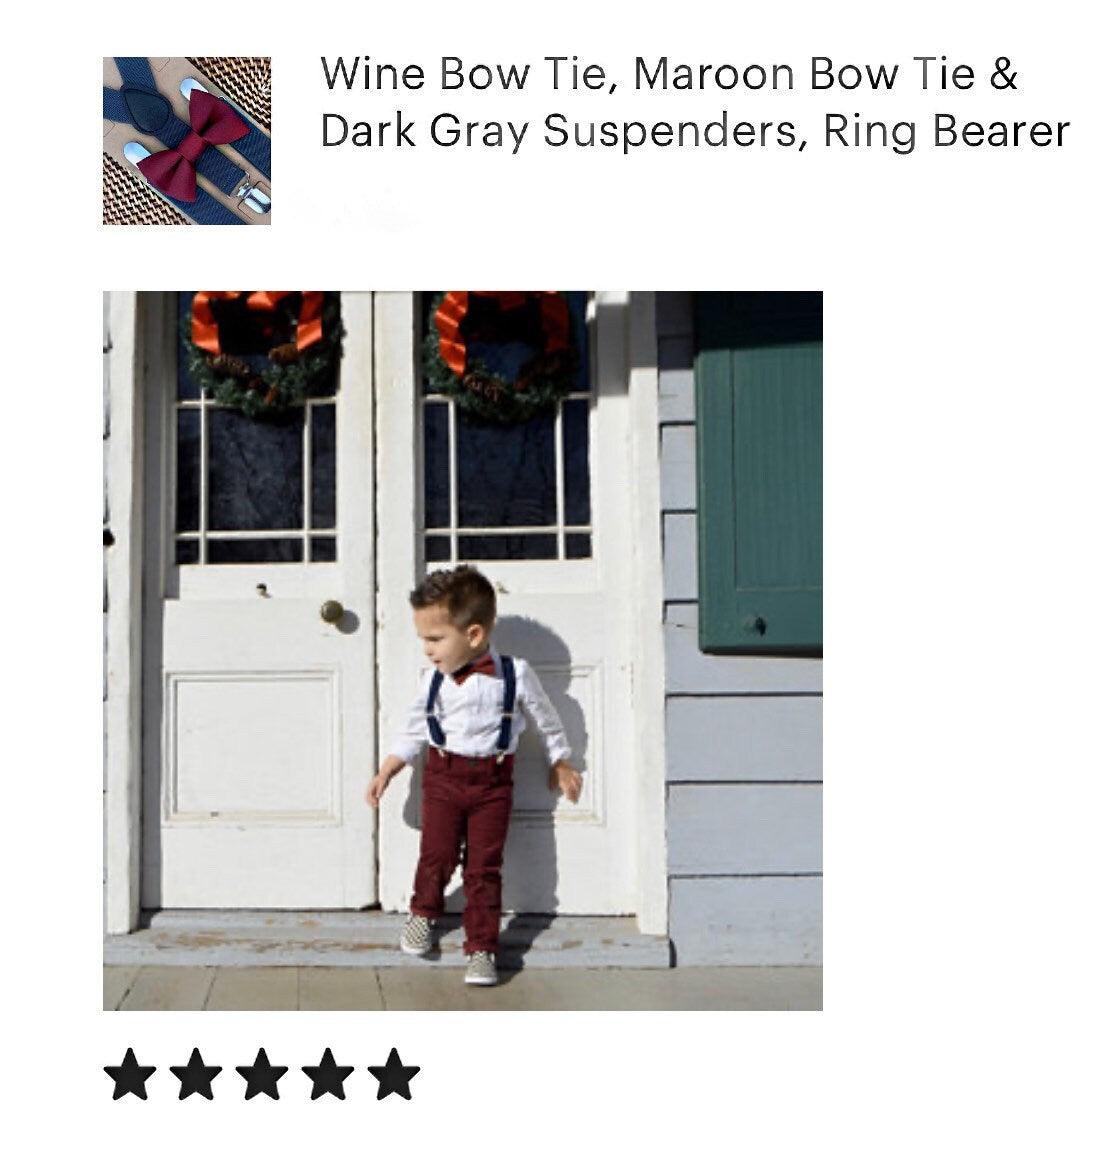Click the right door wreath
This screenshot has height=1150, width=1099.
point(503,352)
